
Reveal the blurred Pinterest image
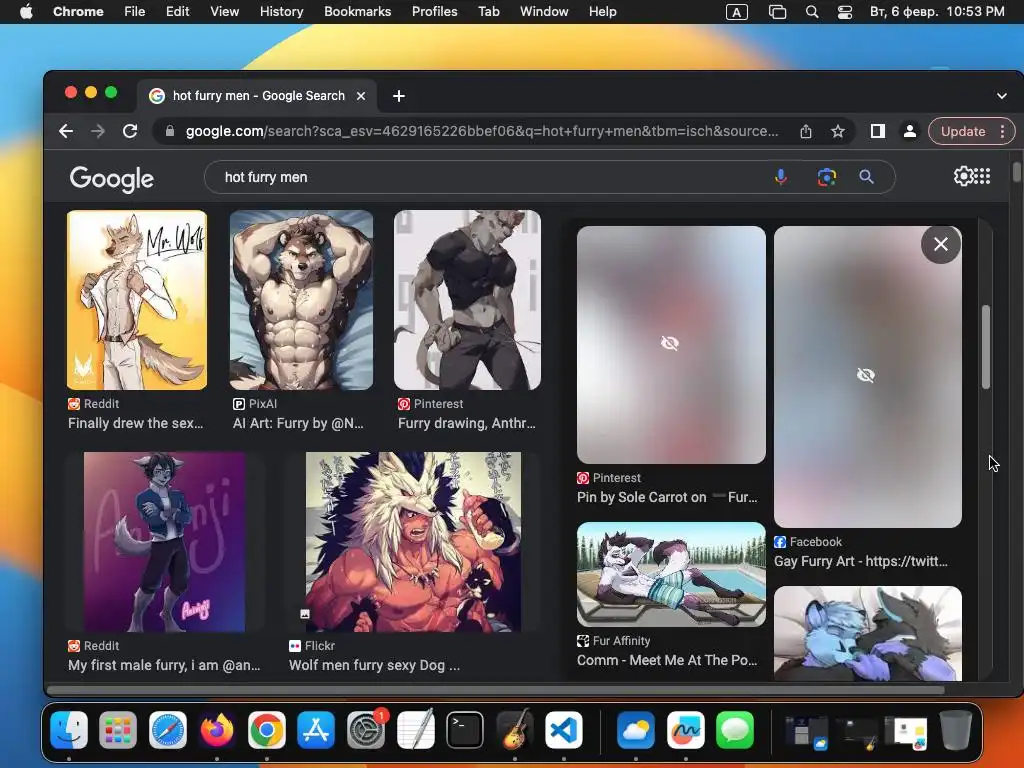tap(671, 344)
